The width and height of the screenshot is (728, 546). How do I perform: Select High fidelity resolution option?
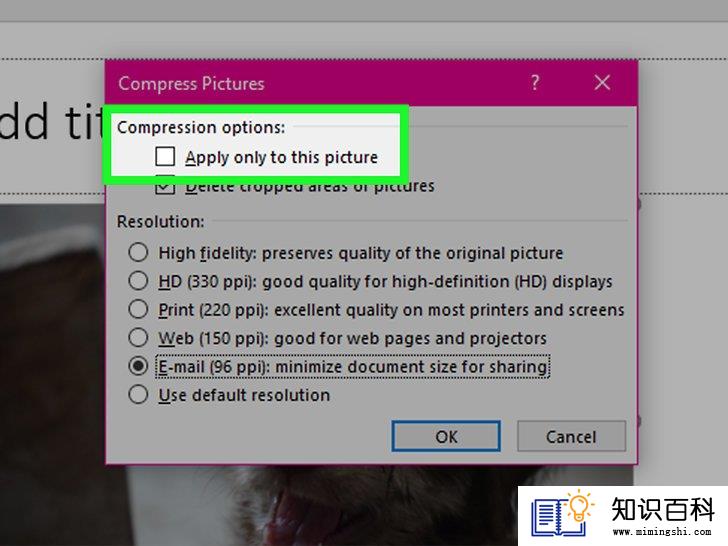coord(138,253)
